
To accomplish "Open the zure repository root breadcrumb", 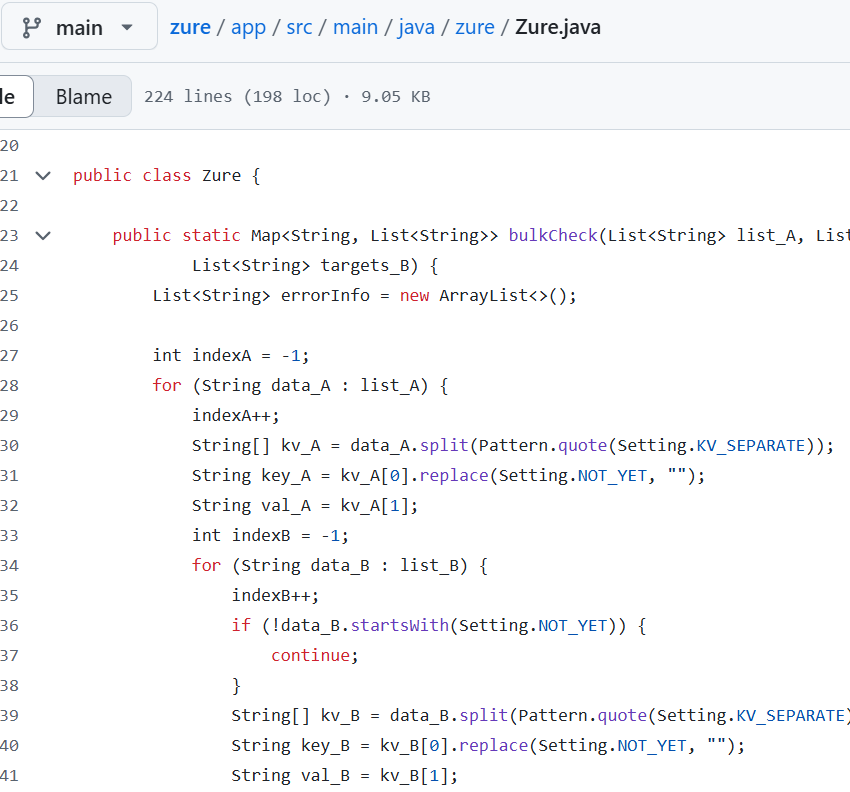I will (190, 27).
